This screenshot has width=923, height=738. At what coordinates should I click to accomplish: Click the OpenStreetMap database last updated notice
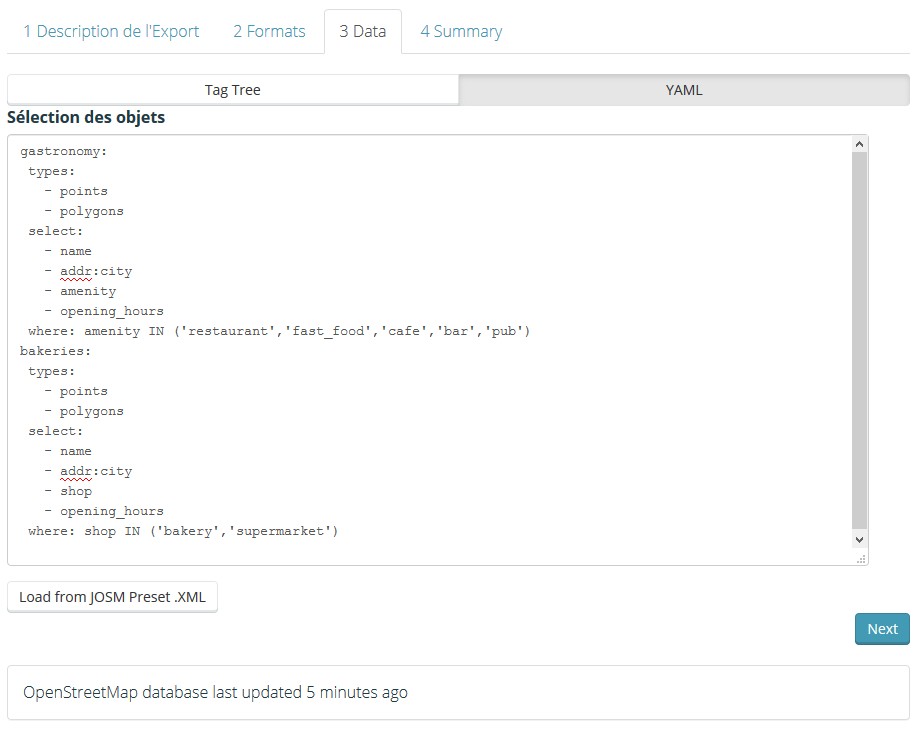[215, 692]
